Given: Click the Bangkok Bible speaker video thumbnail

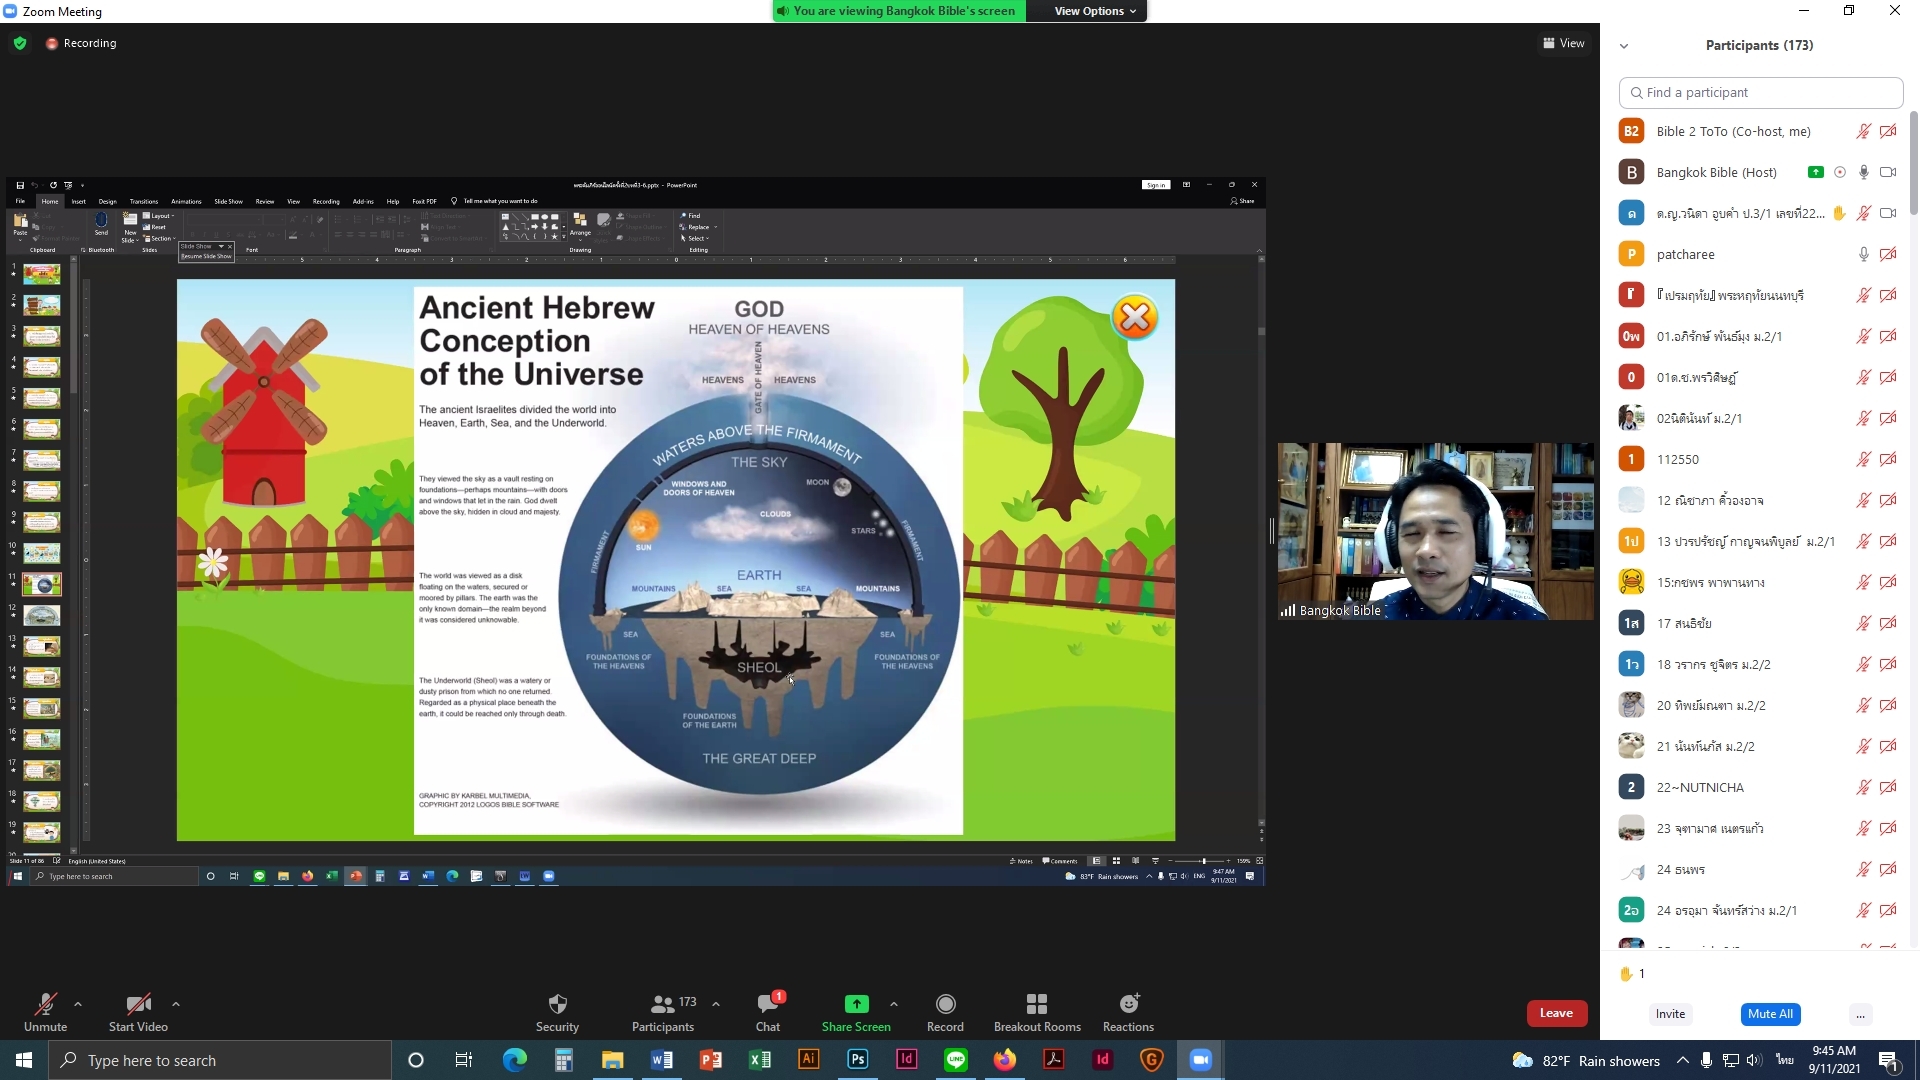Looking at the screenshot, I should [x=1436, y=531].
